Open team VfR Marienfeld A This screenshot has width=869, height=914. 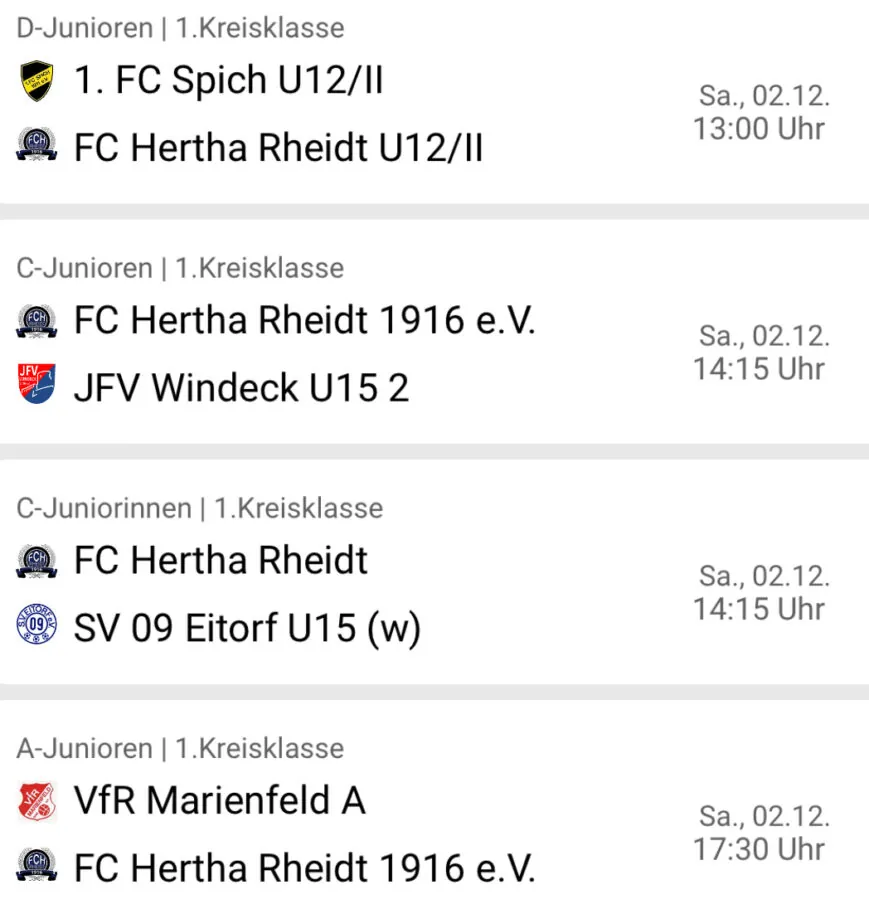coord(220,800)
